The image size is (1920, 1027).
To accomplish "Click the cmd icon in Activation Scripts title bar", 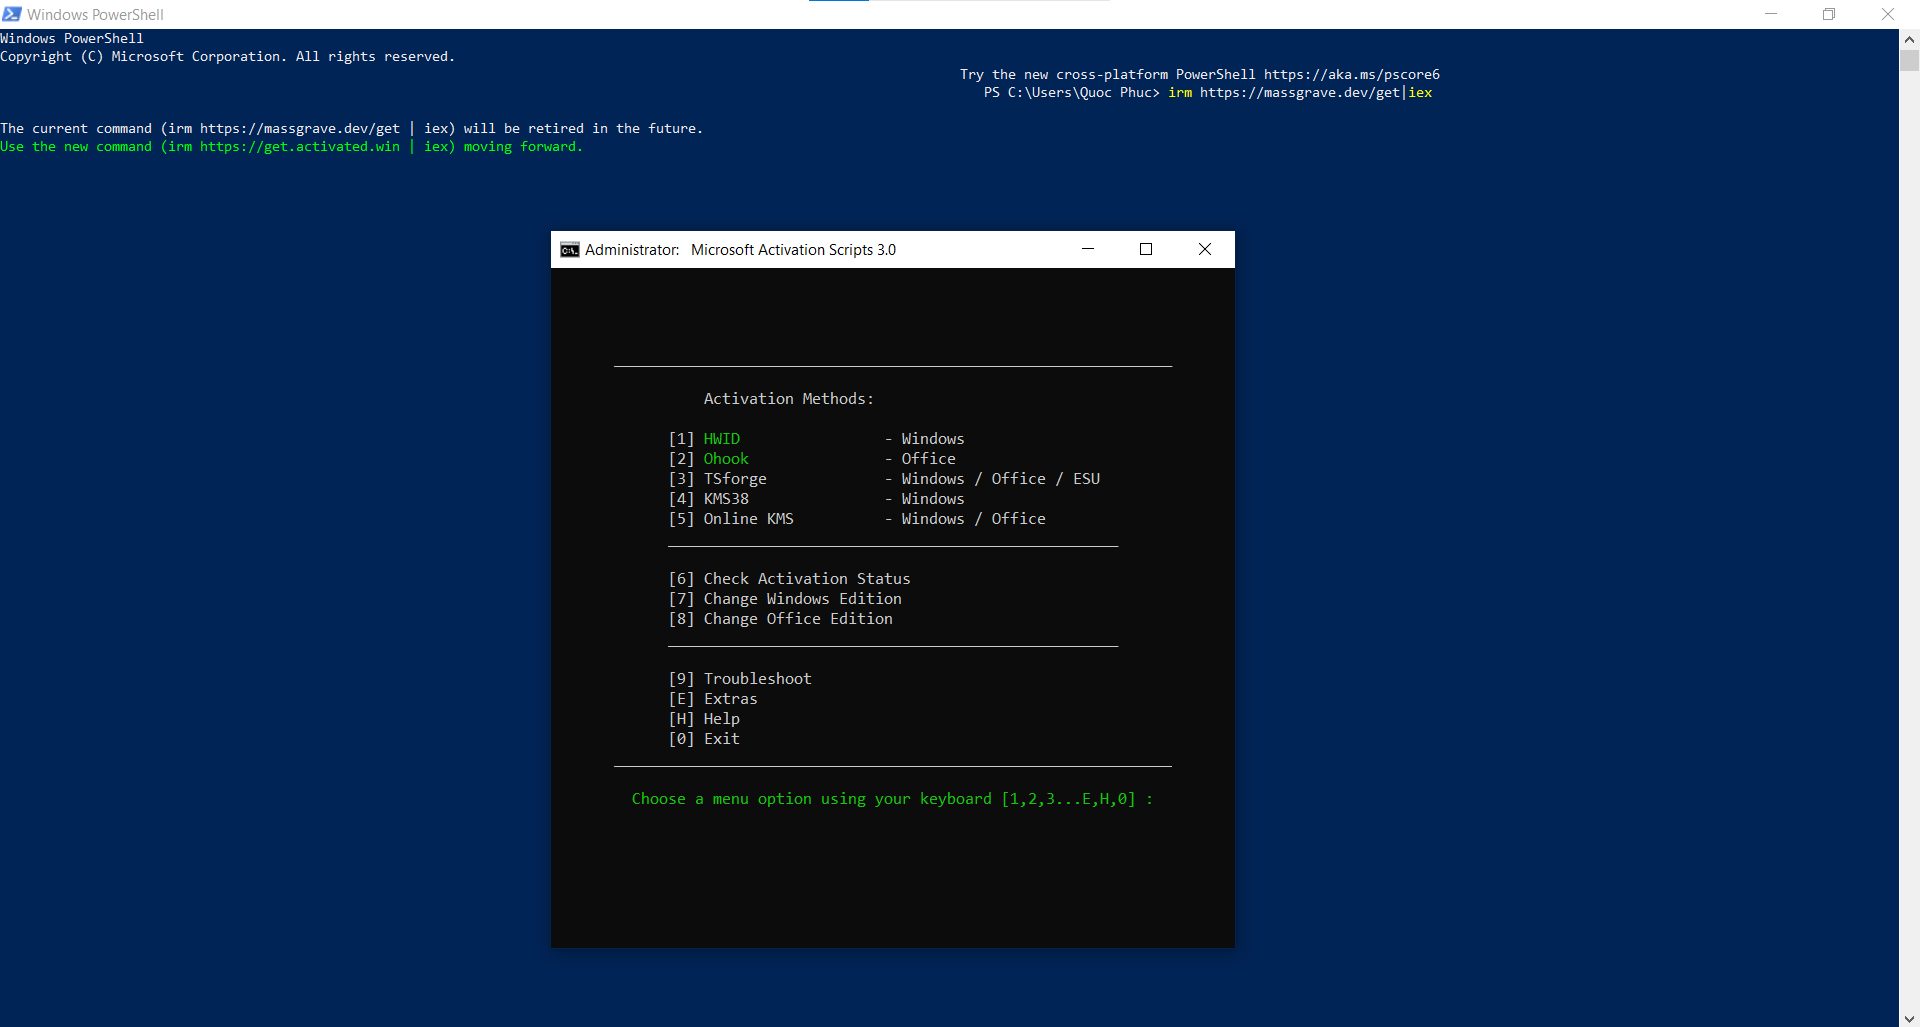I will (570, 250).
